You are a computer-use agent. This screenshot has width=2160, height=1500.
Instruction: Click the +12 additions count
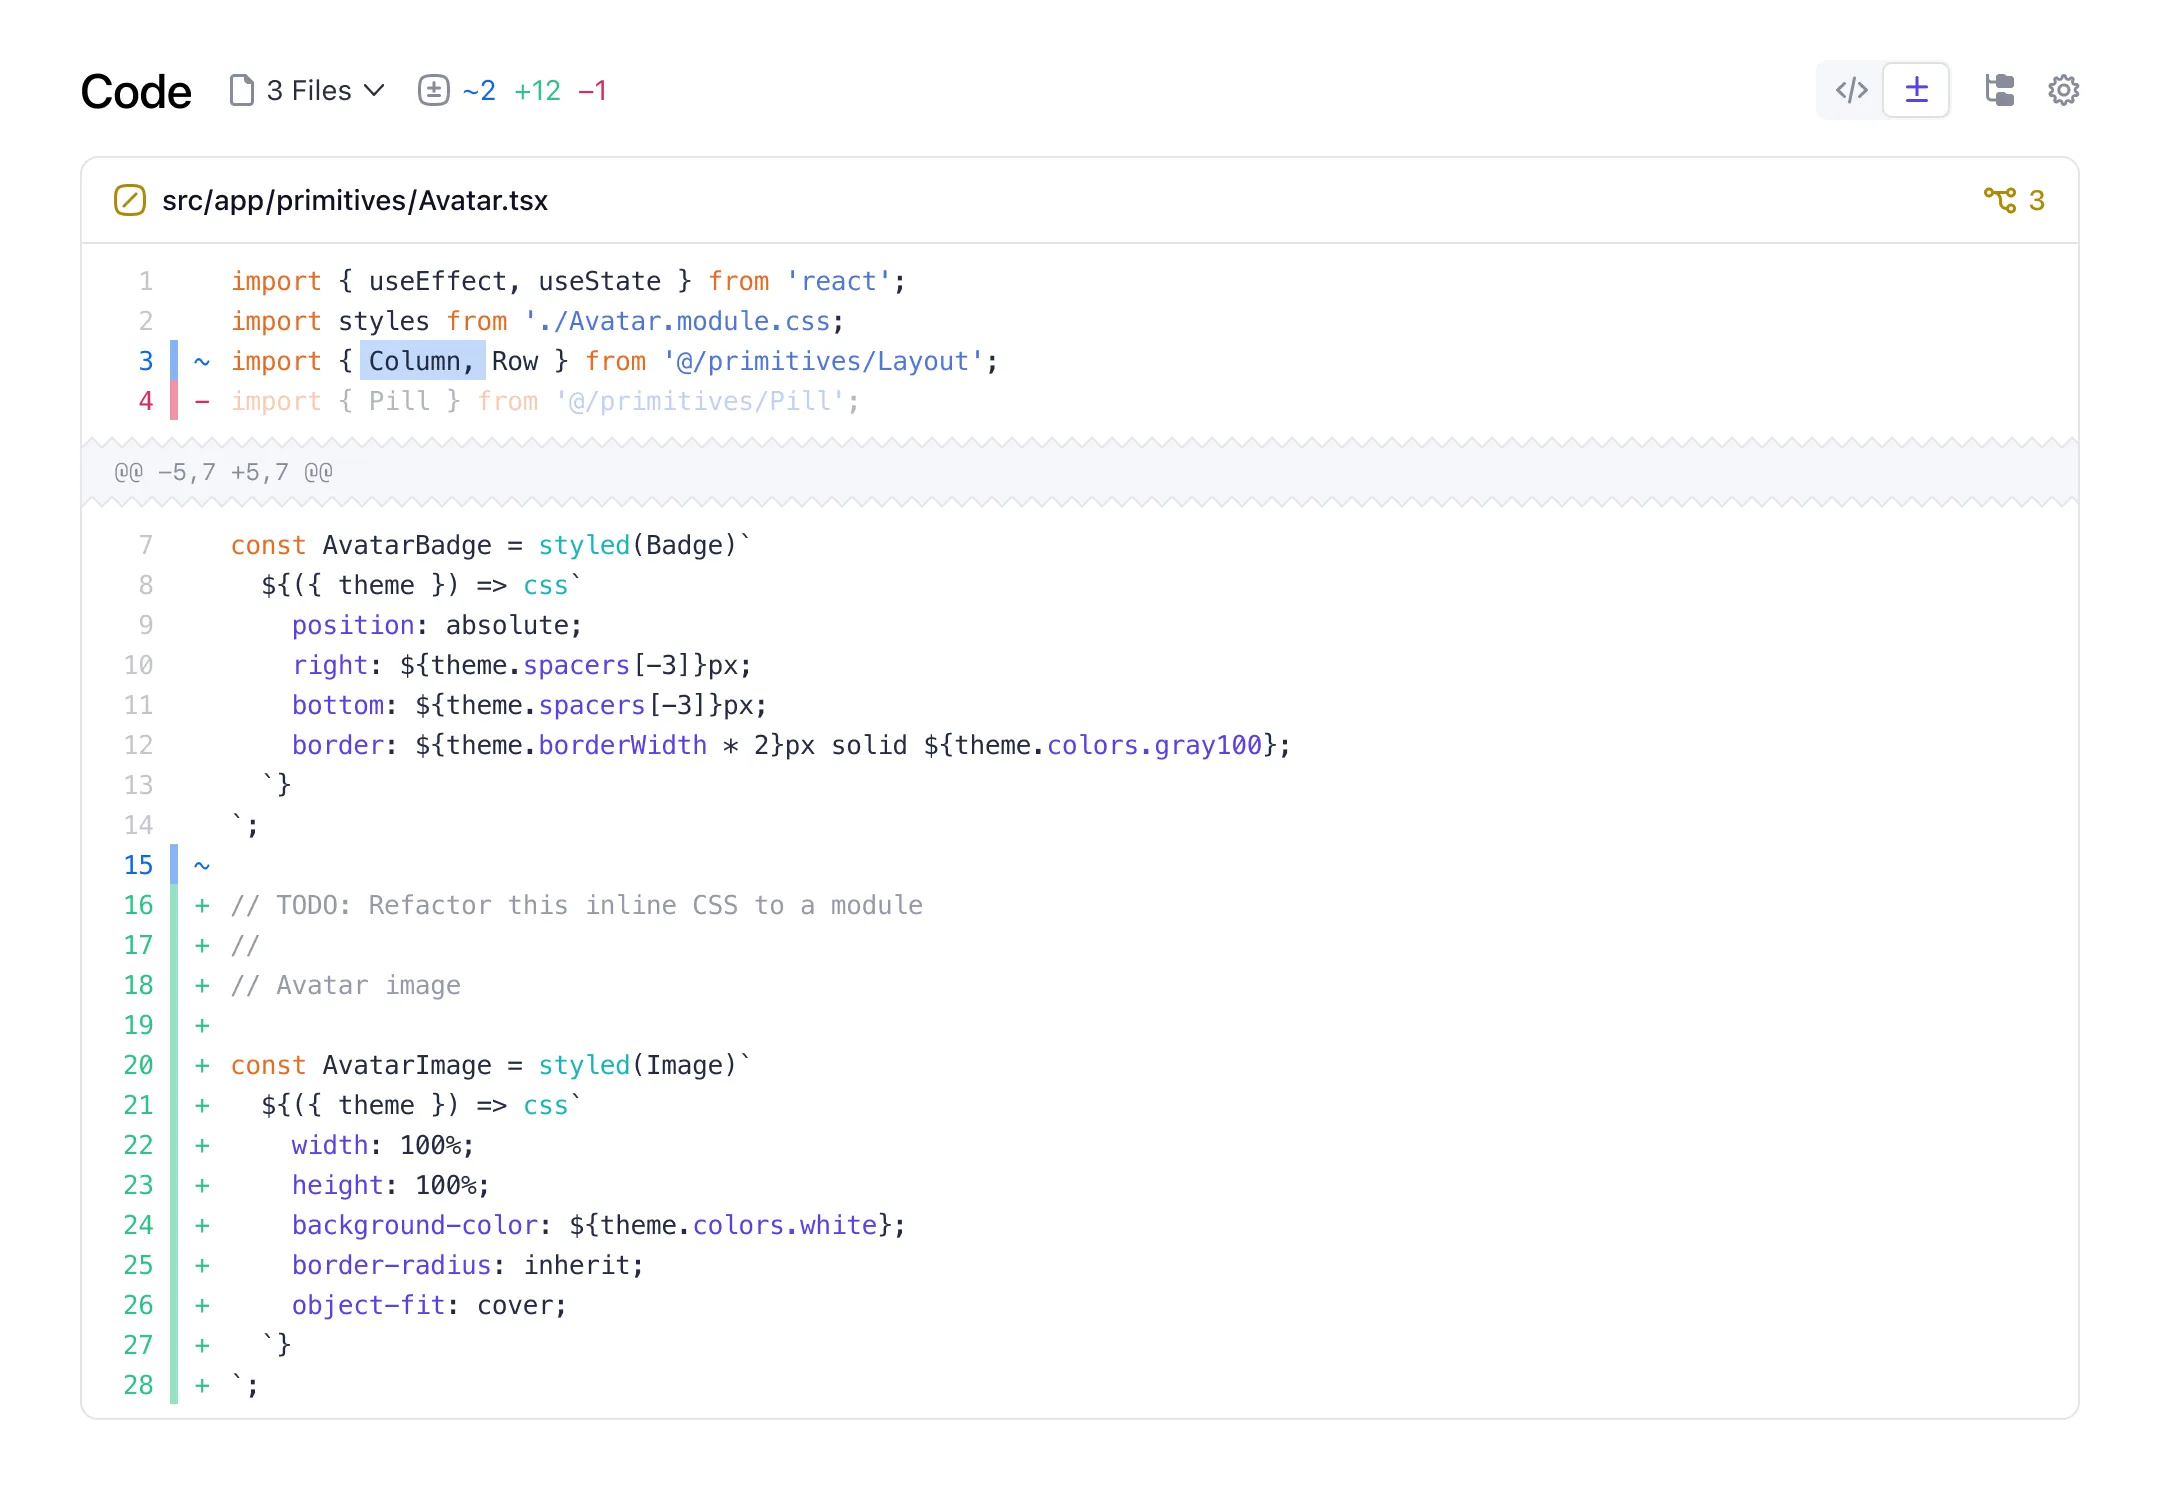(537, 91)
